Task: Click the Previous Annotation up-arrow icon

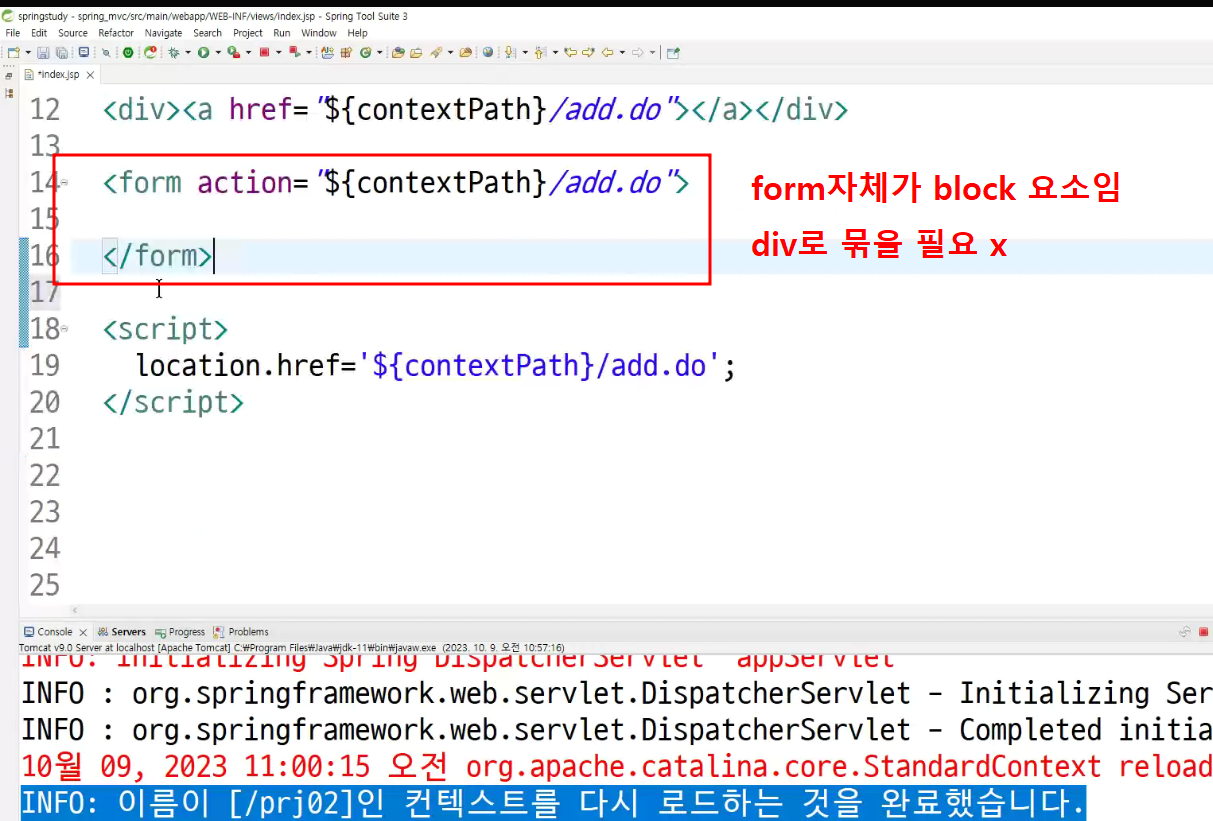Action: coord(540,52)
